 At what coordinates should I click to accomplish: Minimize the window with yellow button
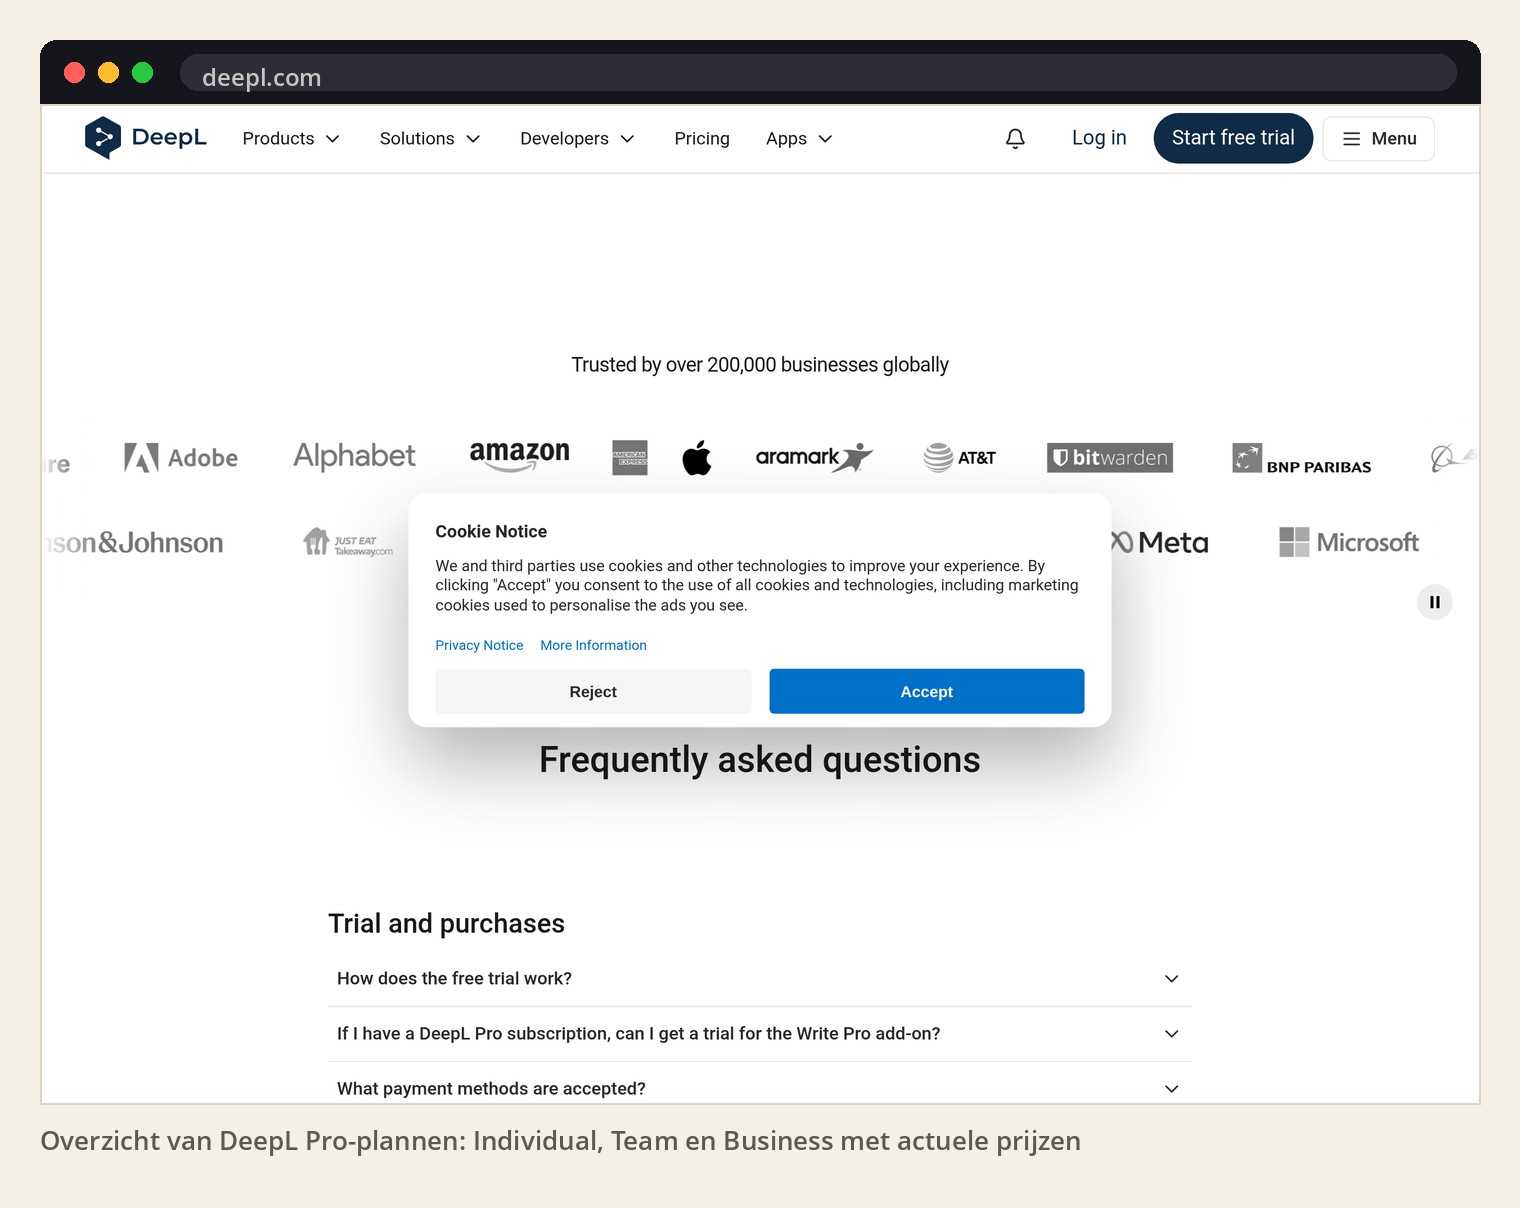[x=108, y=72]
